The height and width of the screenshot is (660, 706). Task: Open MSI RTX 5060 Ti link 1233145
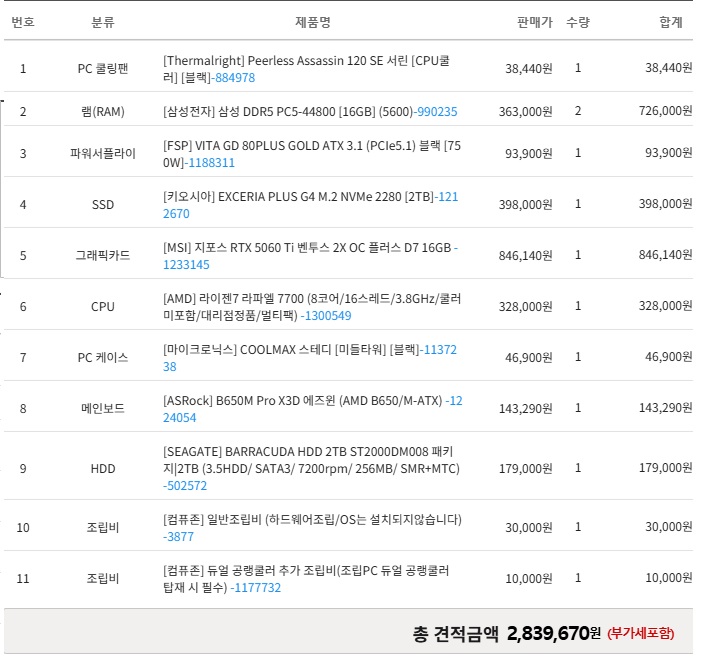pos(186,264)
